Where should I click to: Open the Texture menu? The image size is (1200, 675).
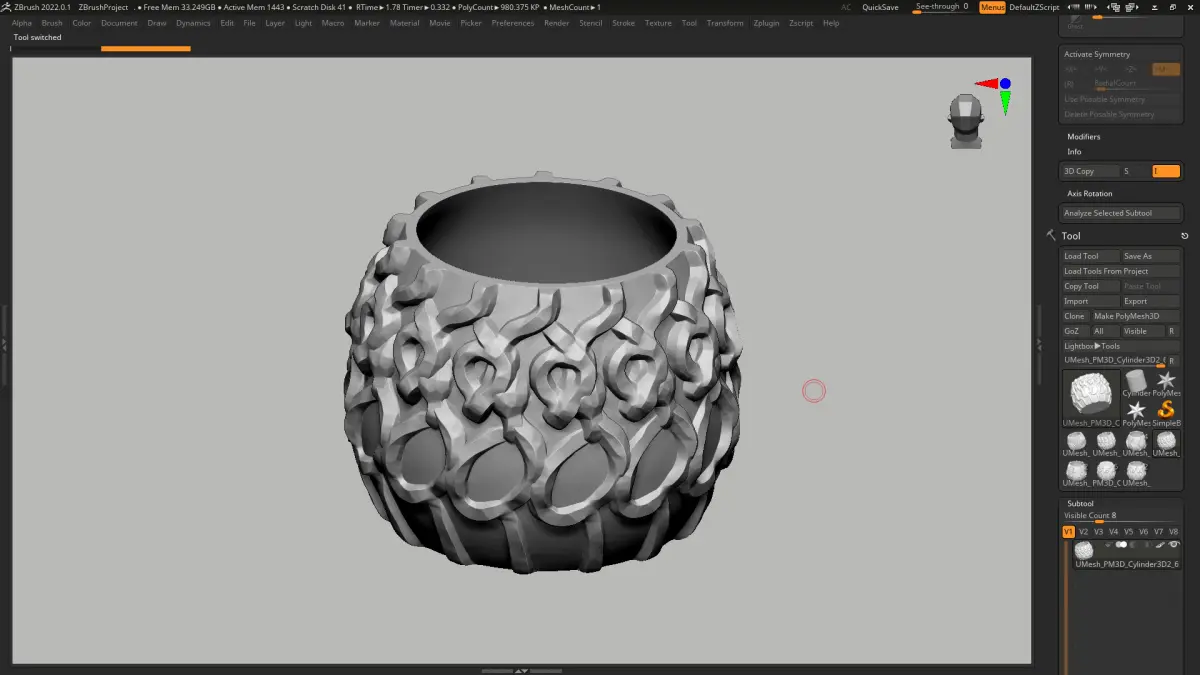pyautogui.click(x=658, y=23)
